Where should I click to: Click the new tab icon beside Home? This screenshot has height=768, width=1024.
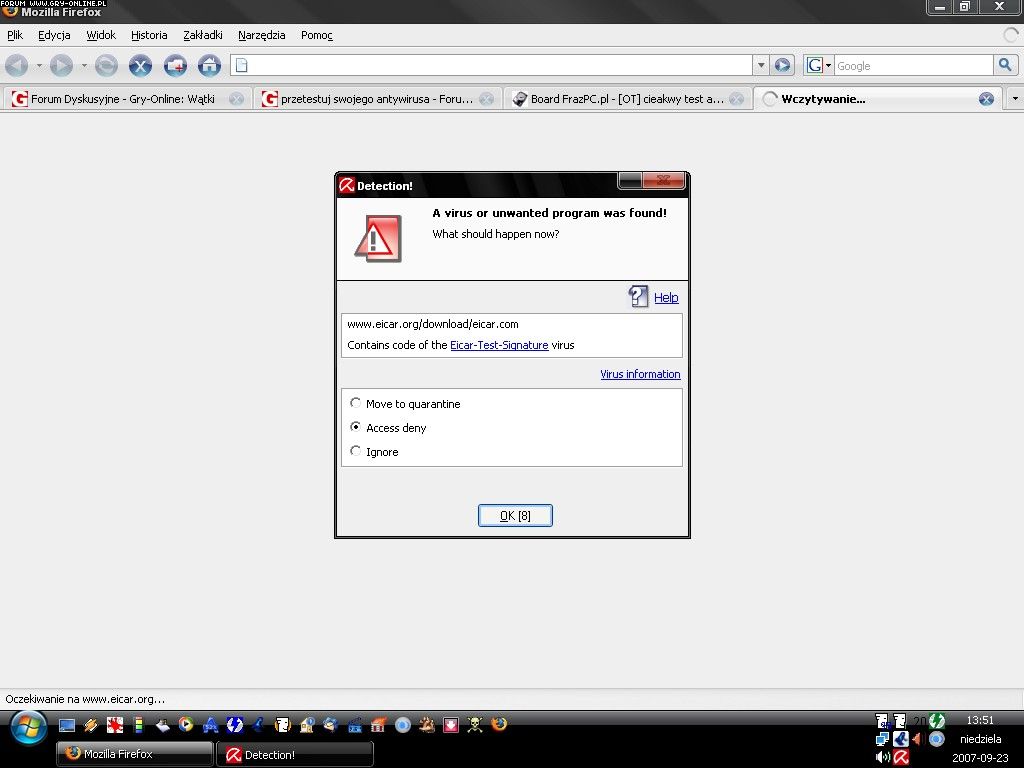(175, 65)
